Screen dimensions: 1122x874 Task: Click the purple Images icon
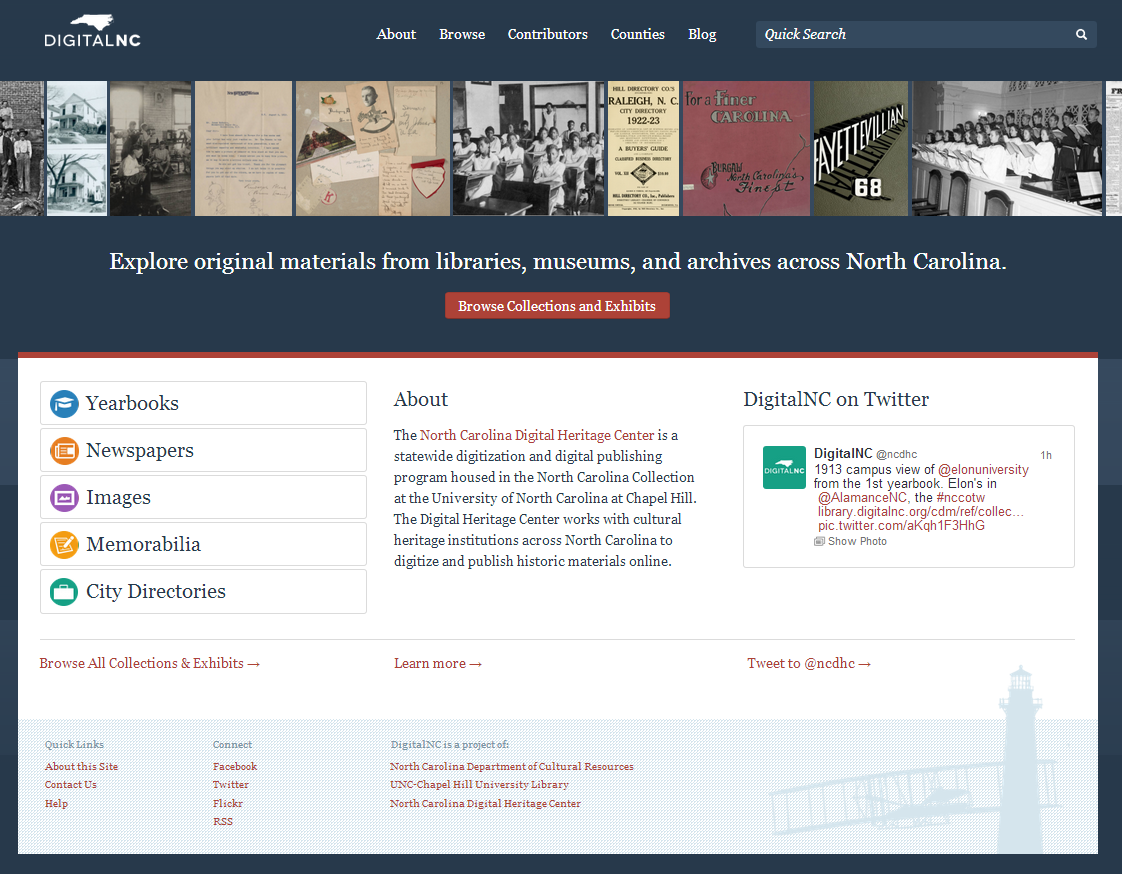tap(64, 497)
